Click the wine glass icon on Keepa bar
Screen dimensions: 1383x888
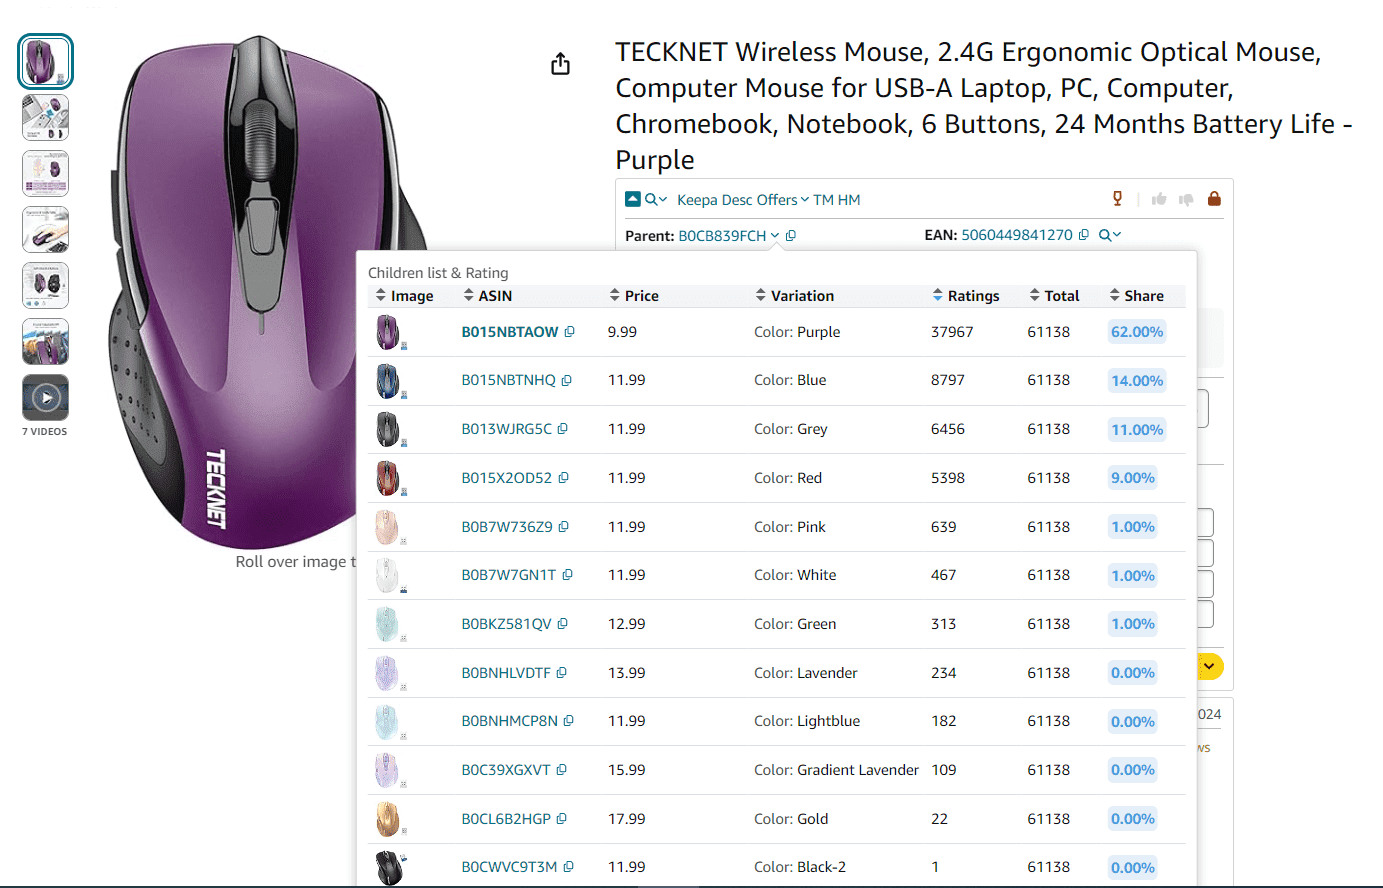pos(1117,198)
